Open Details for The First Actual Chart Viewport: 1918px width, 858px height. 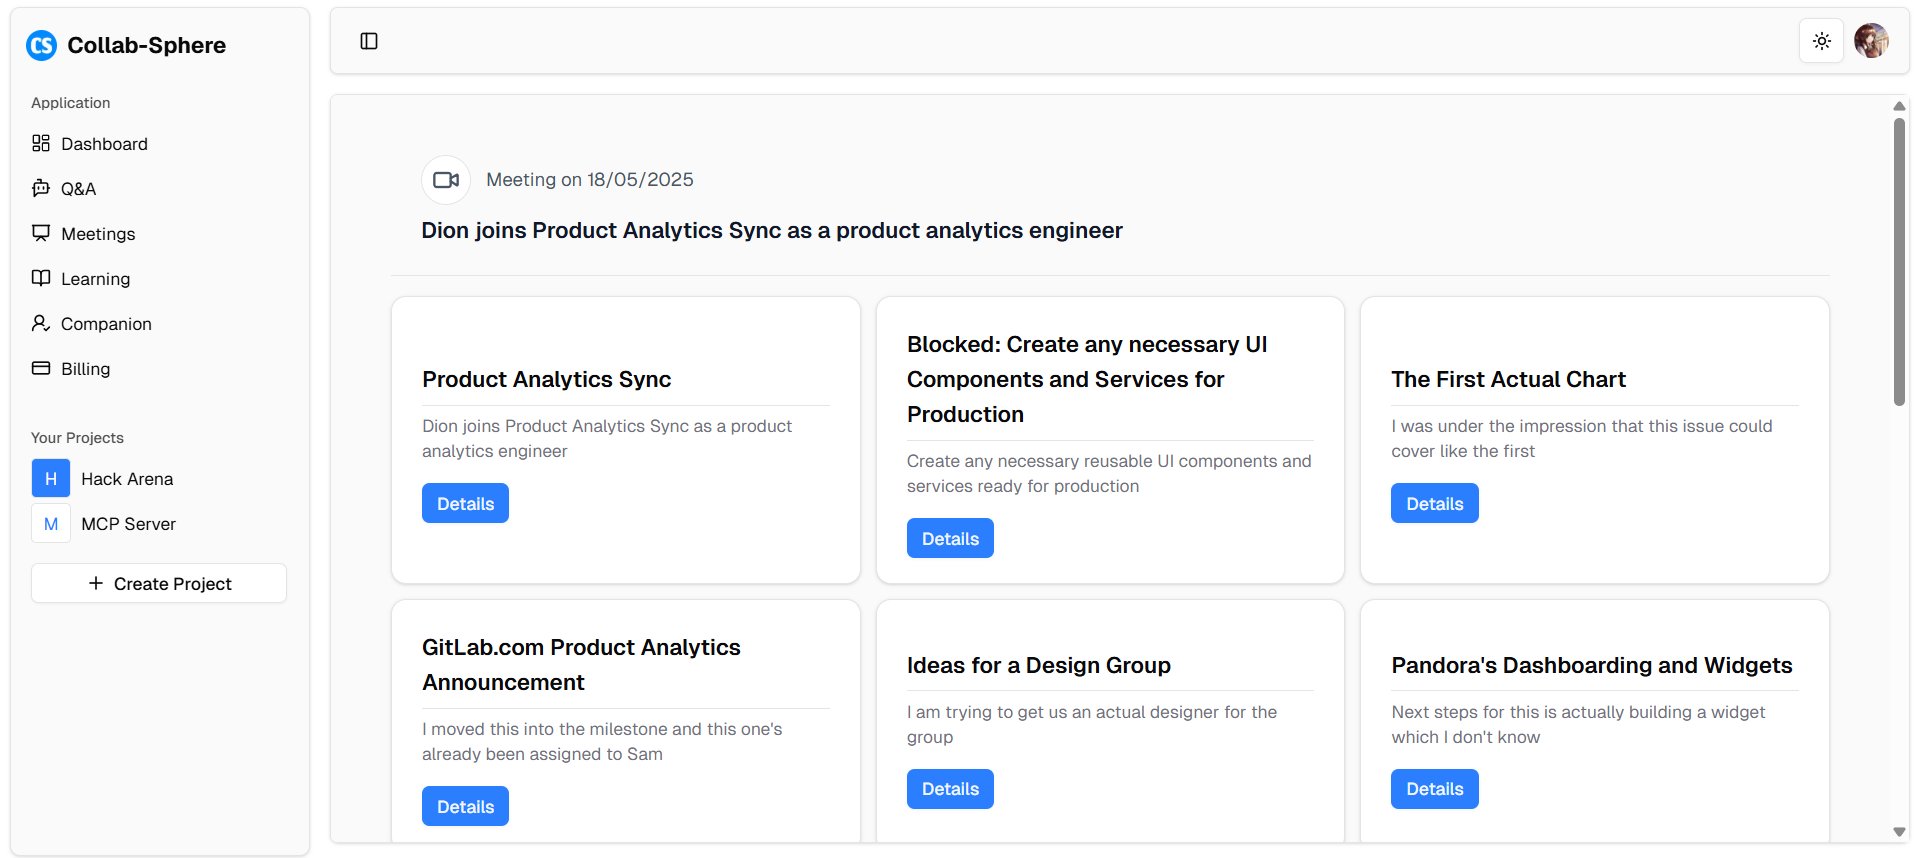(x=1434, y=504)
